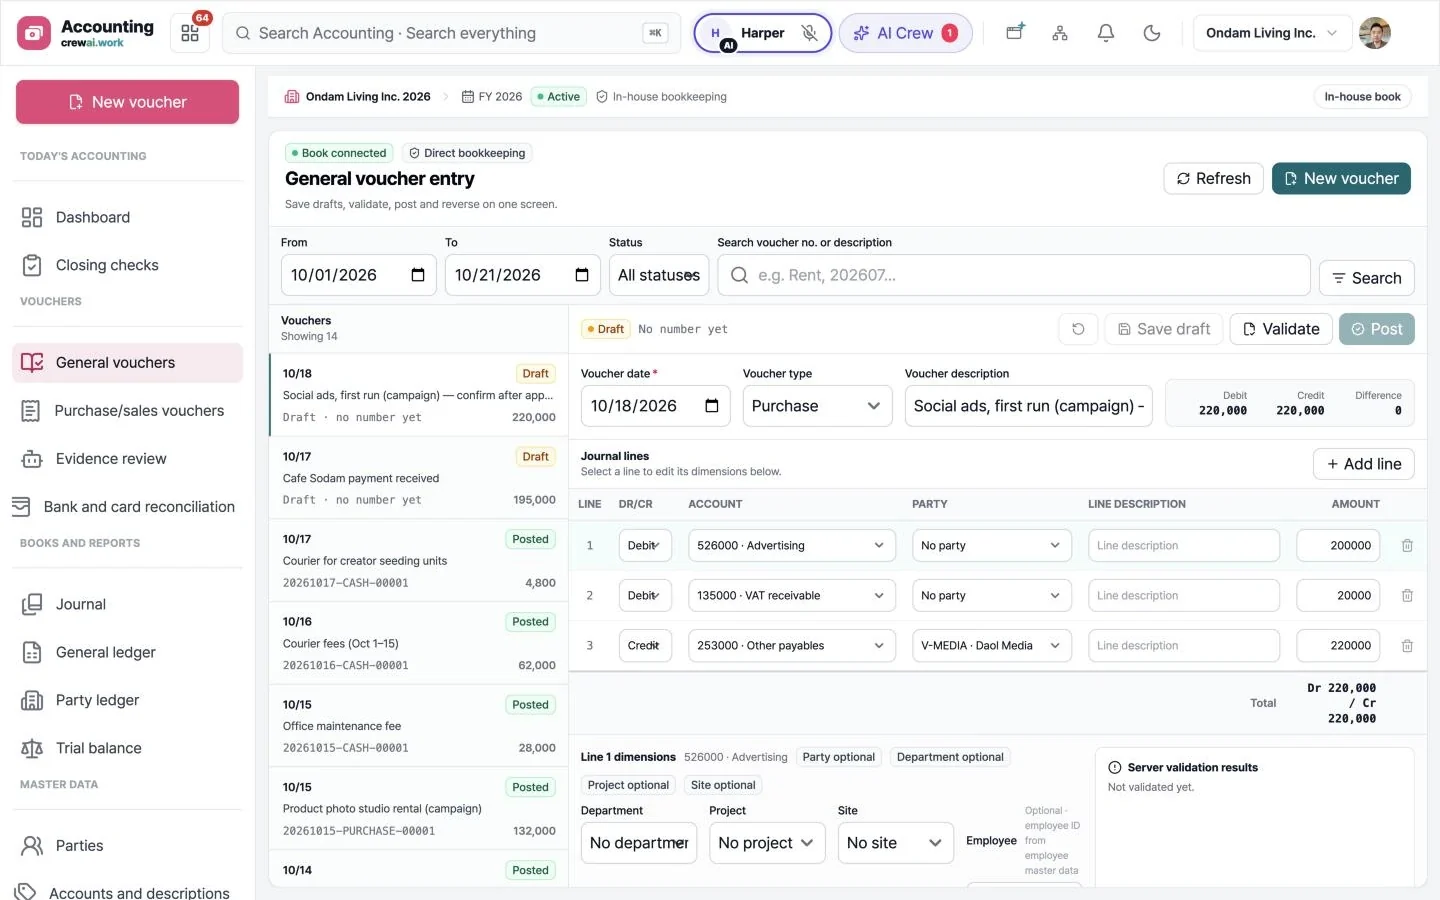Viewport: 1440px width, 900px height.
Task: Toggle dark mode moon icon
Action: [x=1152, y=33]
